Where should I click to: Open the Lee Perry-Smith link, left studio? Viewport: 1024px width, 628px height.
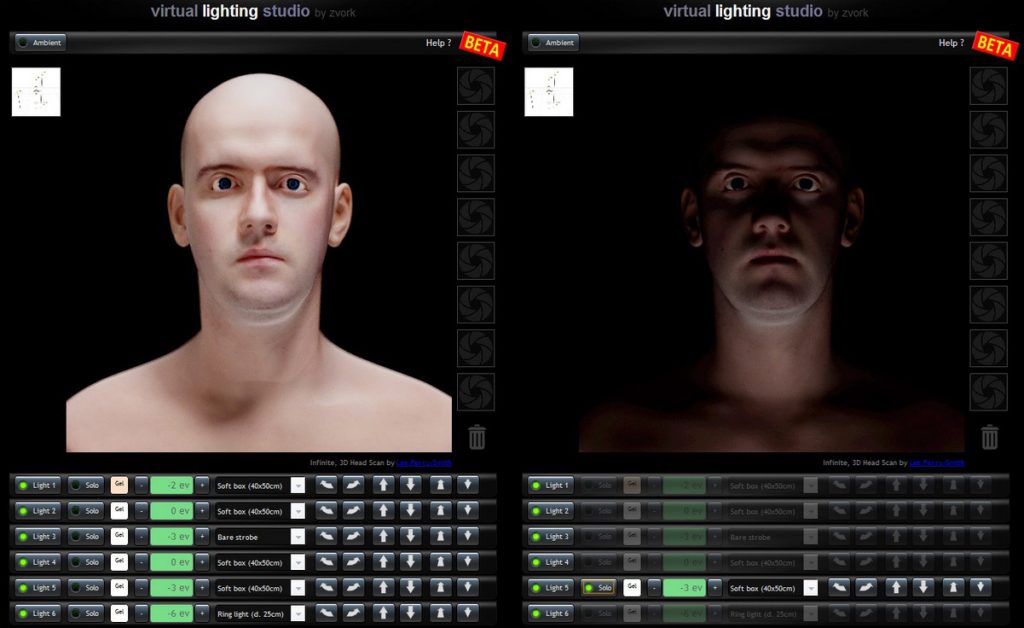424,463
